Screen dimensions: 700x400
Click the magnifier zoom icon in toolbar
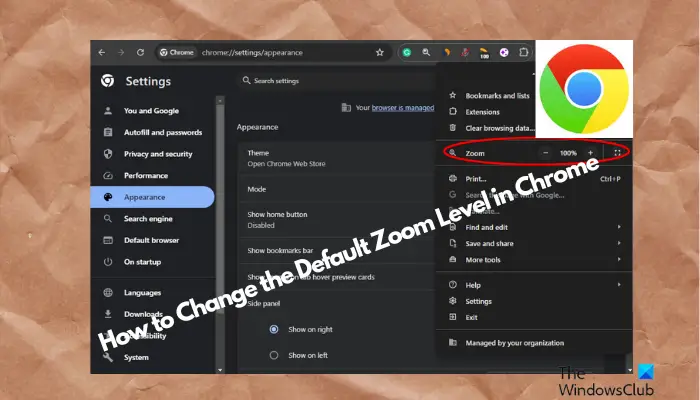click(426, 52)
